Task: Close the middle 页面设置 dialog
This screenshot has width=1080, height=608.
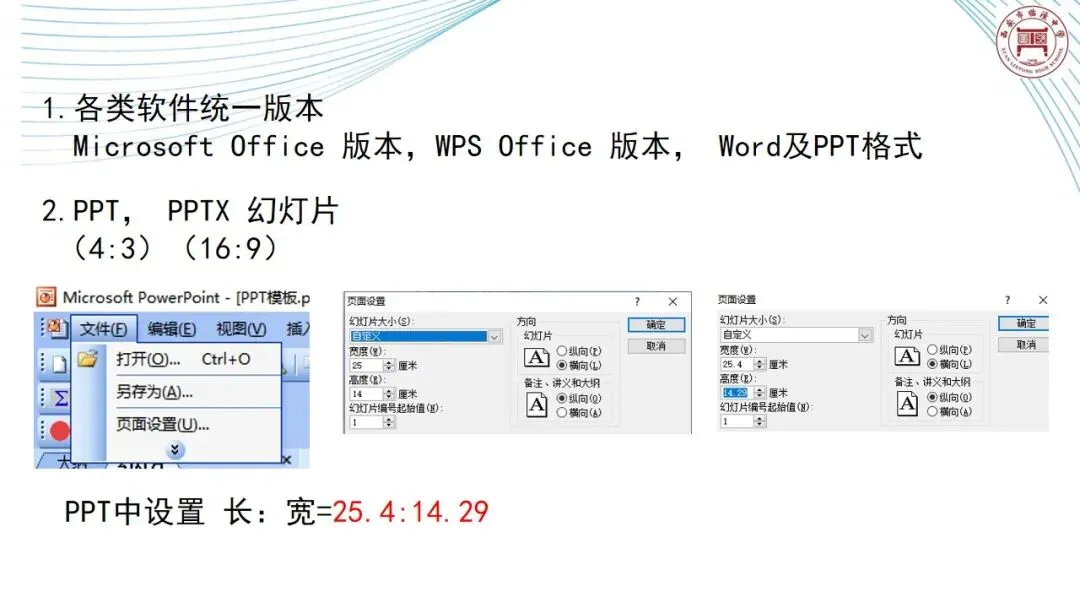Action: [673, 302]
